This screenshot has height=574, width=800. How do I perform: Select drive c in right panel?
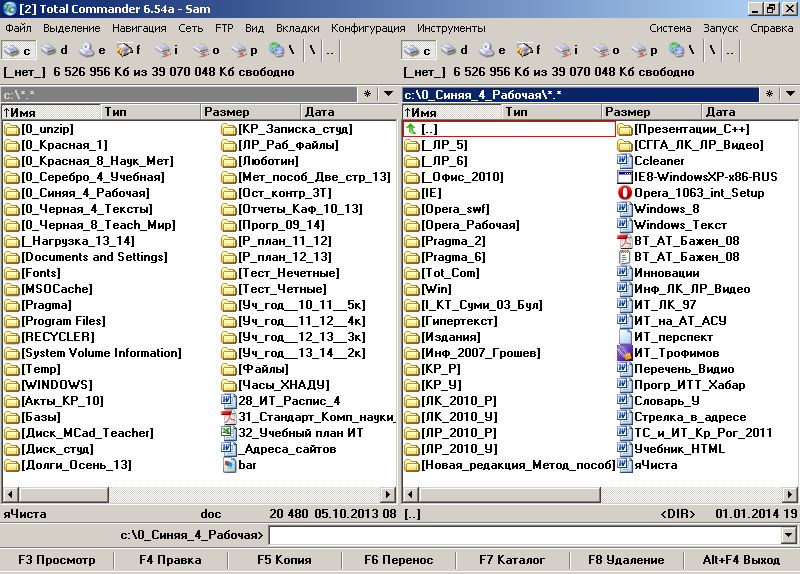(418, 51)
